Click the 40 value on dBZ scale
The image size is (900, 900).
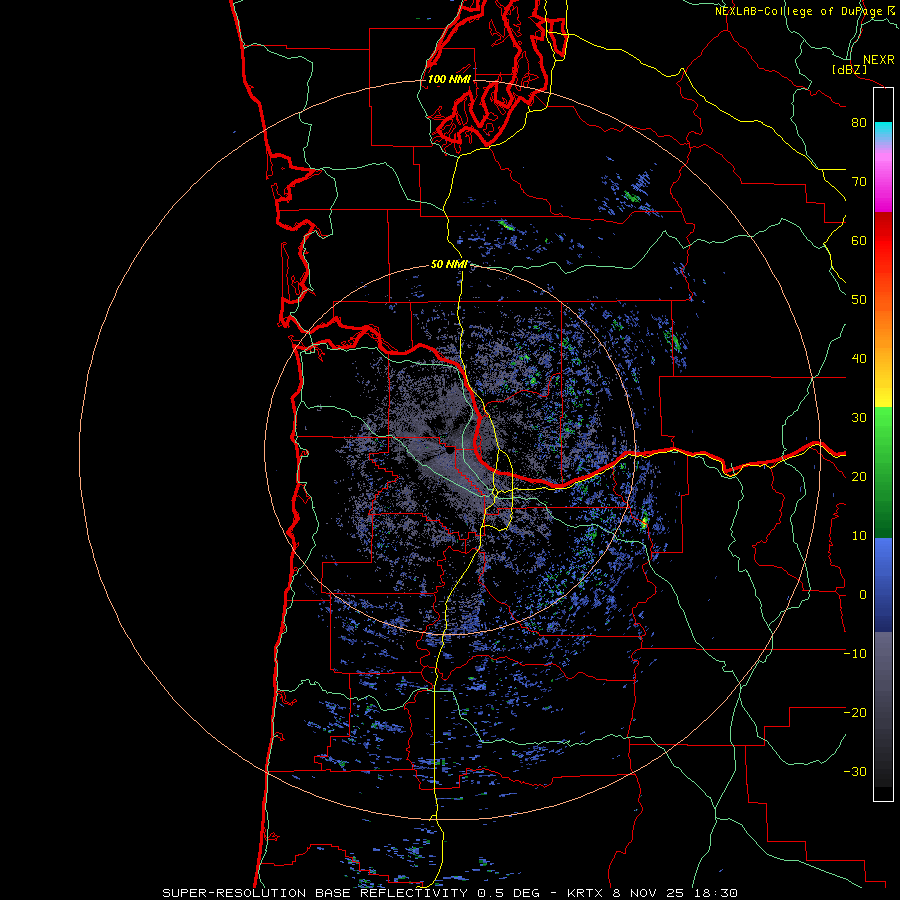pos(859,359)
